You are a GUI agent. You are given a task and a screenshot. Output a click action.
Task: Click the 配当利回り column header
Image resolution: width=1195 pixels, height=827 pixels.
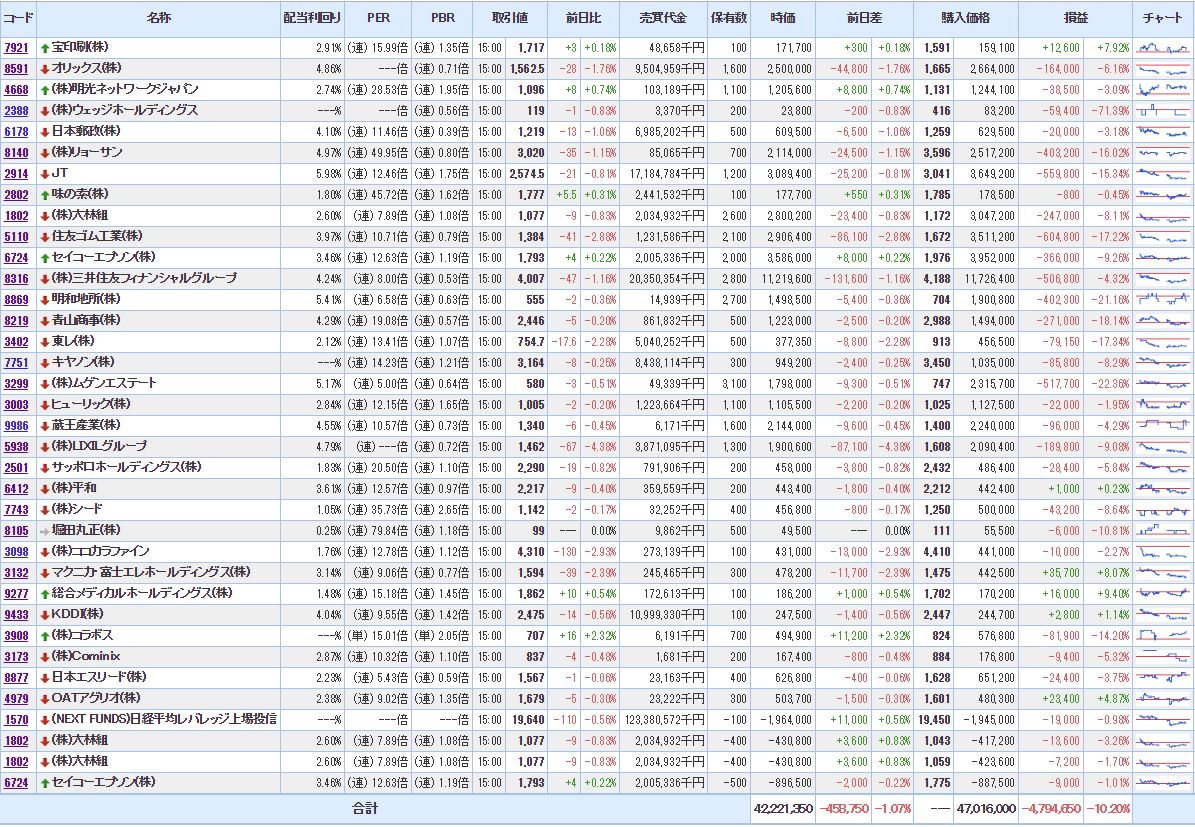[312, 19]
